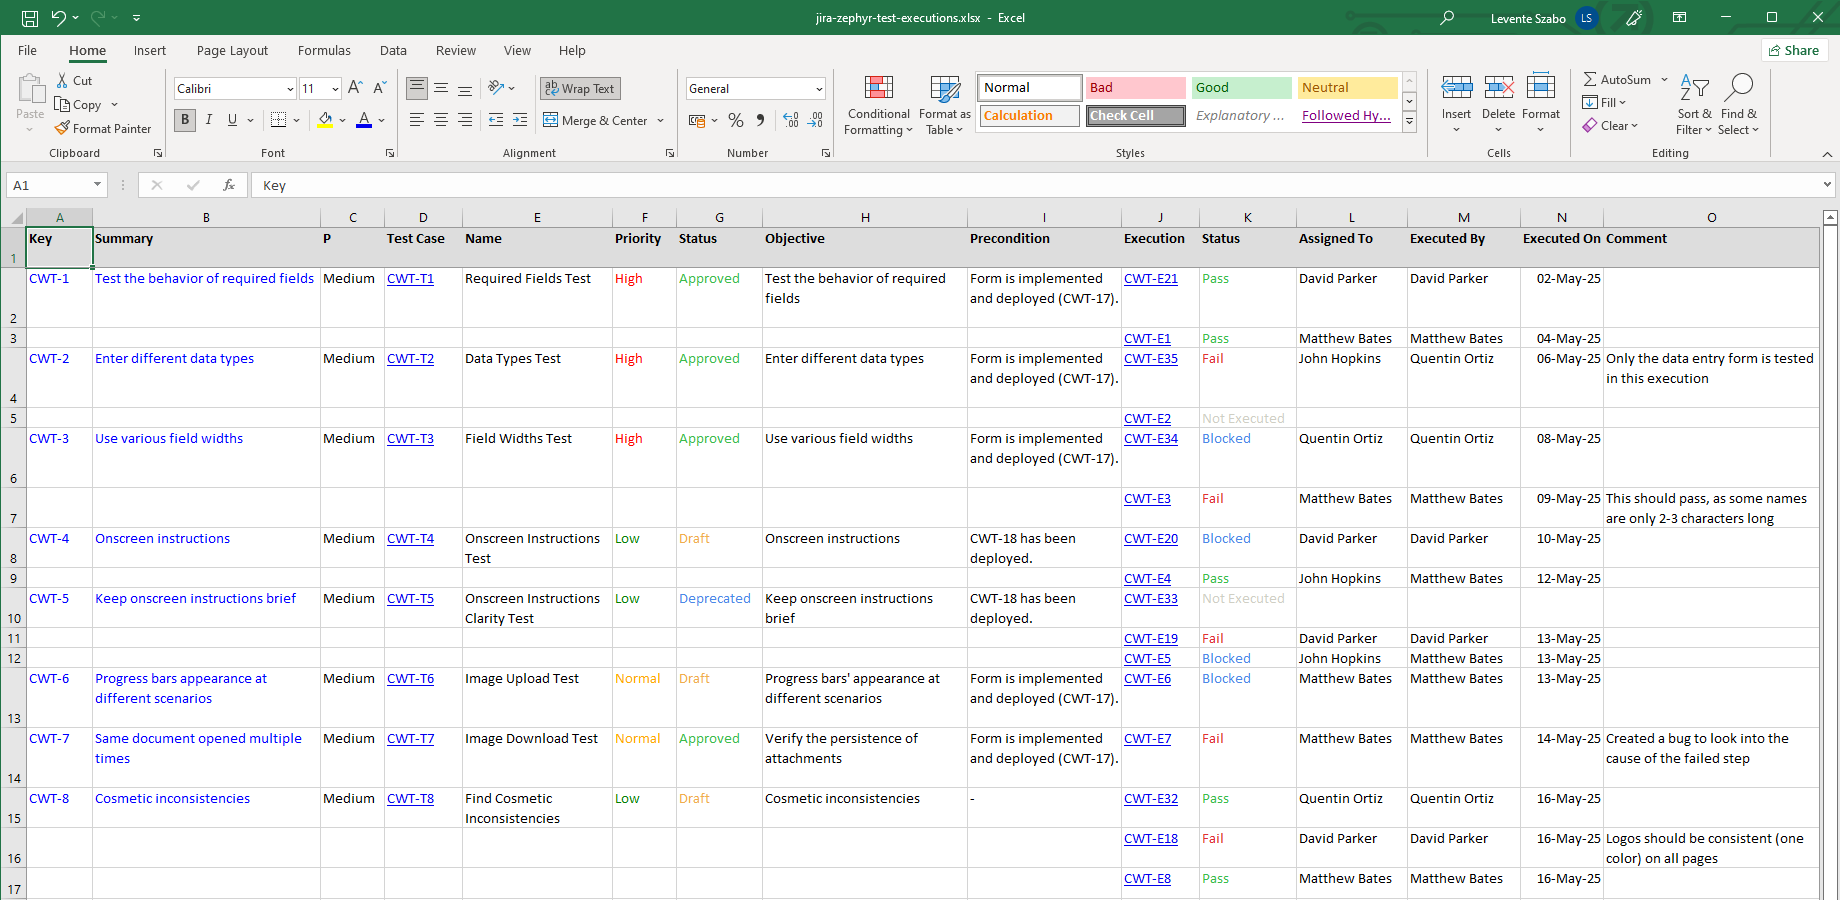Apply the Bad cell style

pos(1136,88)
